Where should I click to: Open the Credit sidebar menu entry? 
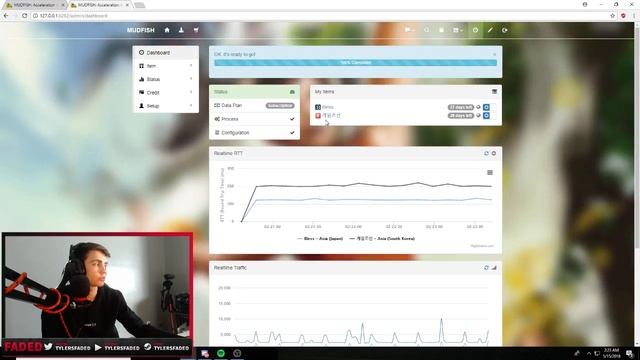coord(166,93)
